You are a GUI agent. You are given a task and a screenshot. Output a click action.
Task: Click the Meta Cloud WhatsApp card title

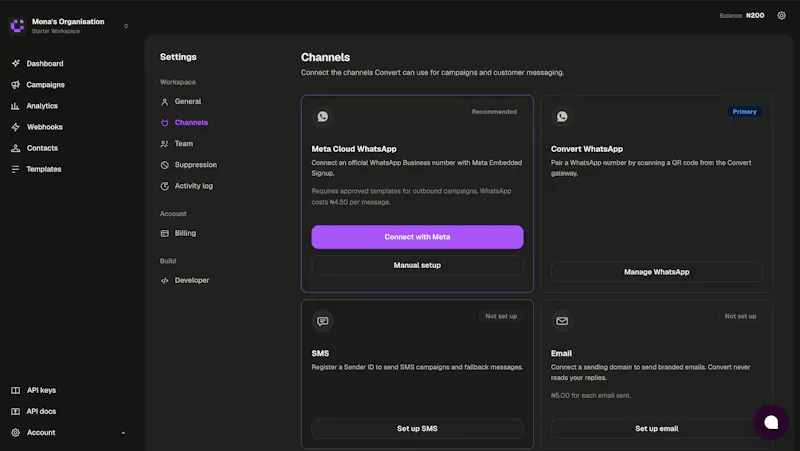tap(354, 149)
